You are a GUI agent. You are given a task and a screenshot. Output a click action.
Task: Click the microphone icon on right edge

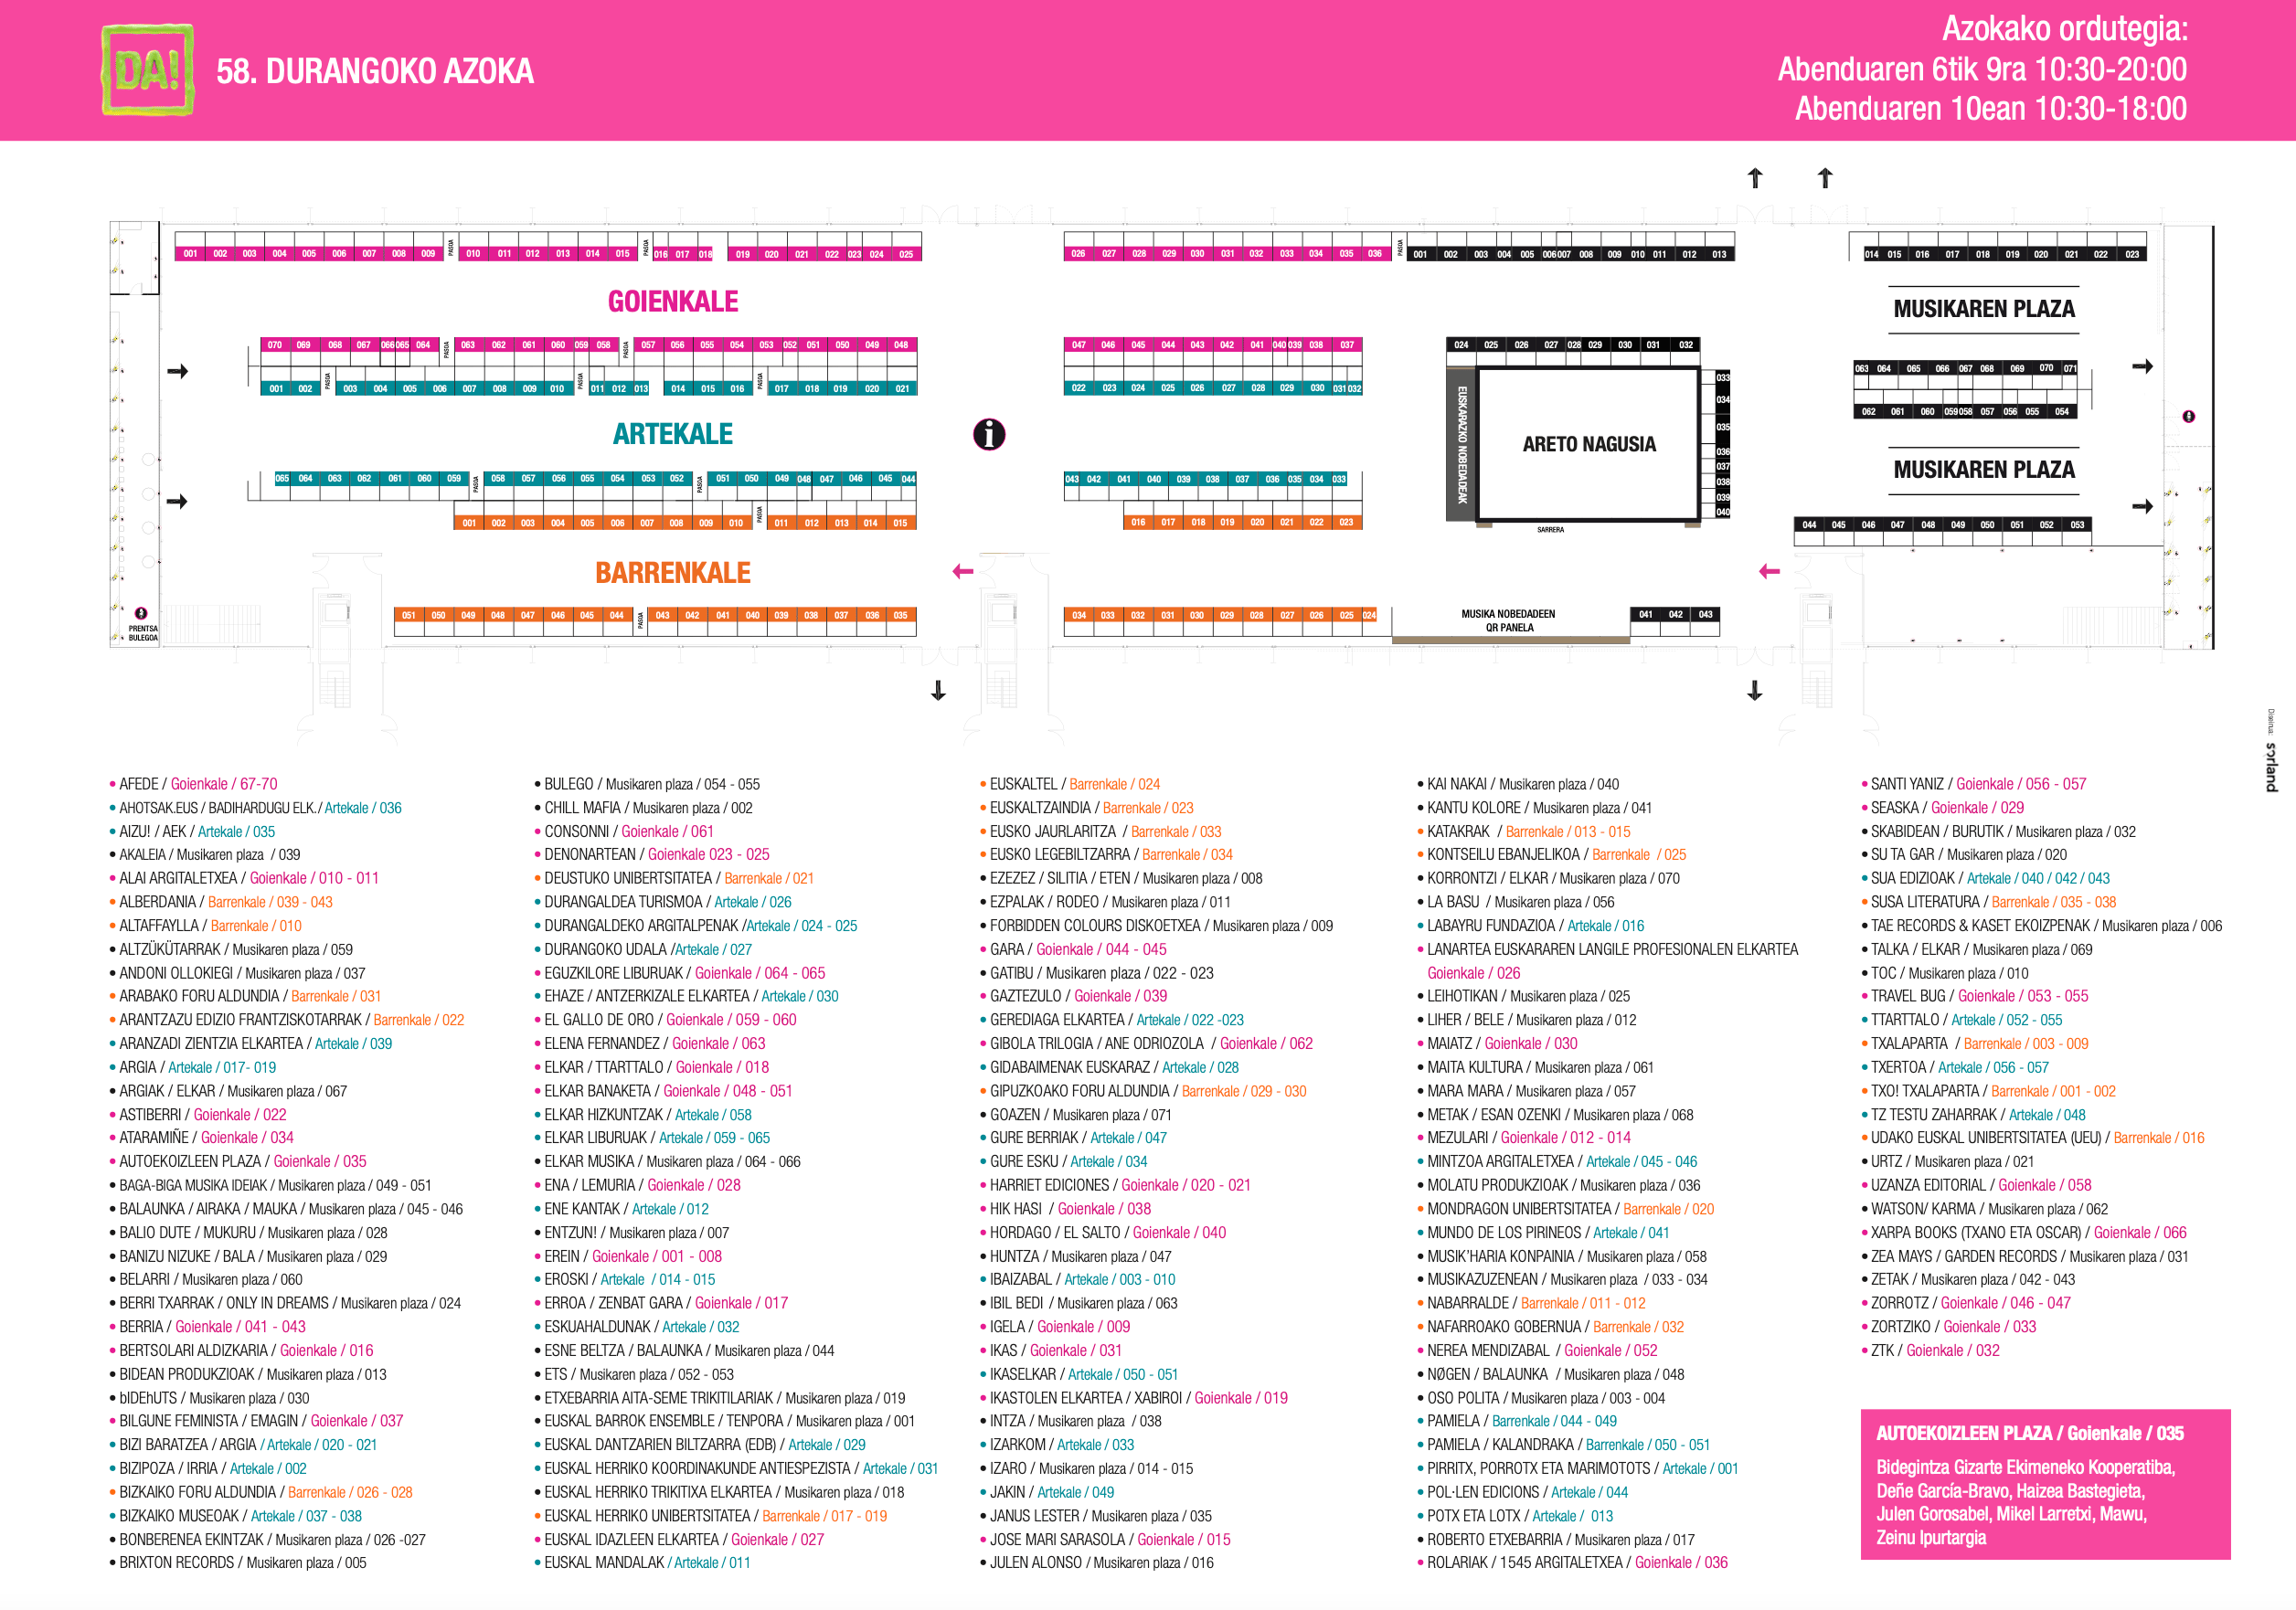point(2188,416)
